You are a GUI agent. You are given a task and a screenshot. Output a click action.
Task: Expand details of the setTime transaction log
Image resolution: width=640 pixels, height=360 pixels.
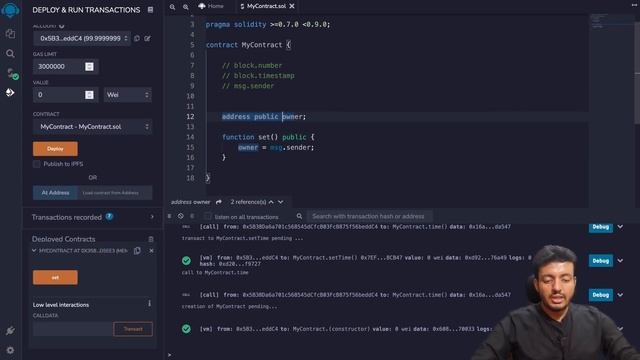[x=620, y=260]
